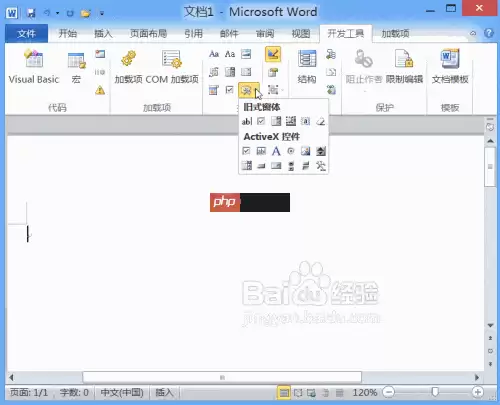This screenshot has width=500, height=405.
Task: Insert legacy check box form field
Action: [x=261, y=121]
